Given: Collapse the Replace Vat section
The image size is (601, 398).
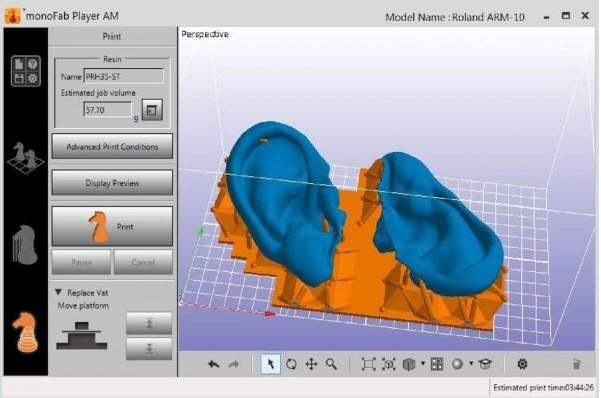Looking at the screenshot, I should (58, 292).
